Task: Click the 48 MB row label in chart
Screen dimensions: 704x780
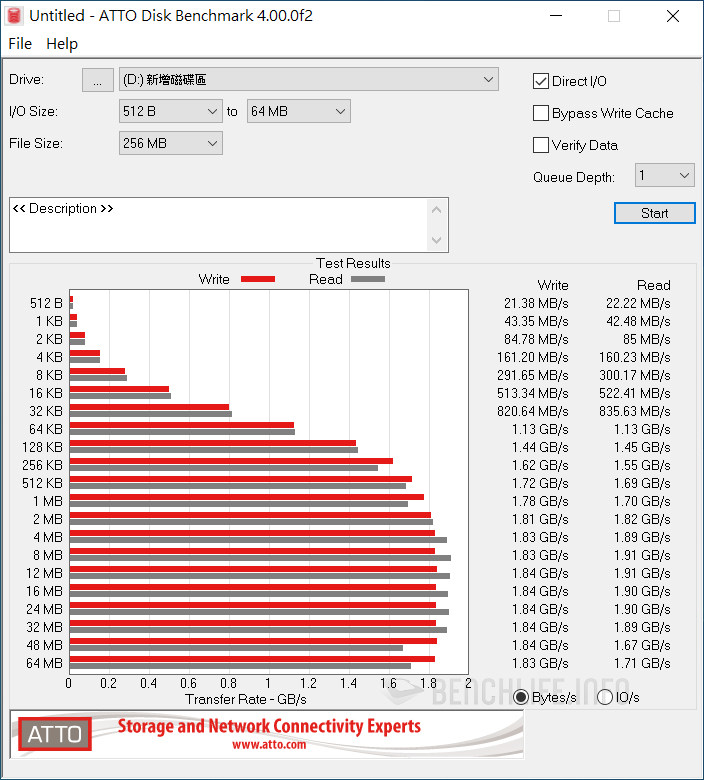Action: (44, 645)
